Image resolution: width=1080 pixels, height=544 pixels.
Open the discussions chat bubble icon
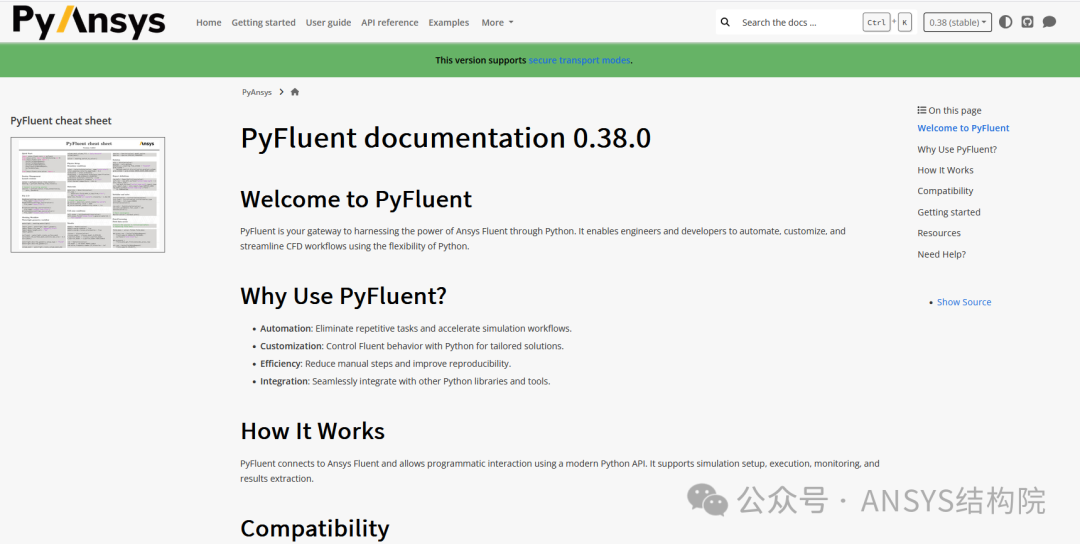[1049, 22]
